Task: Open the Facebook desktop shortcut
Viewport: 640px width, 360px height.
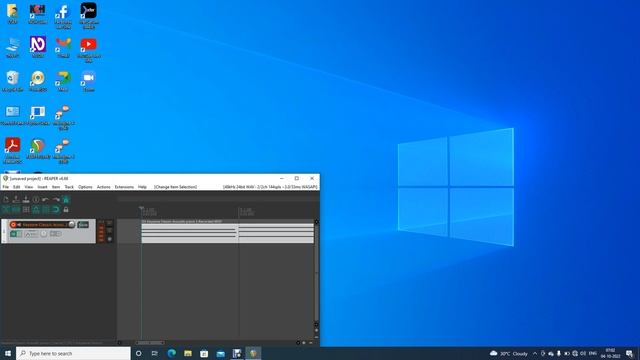Action: [x=63, y=16]
